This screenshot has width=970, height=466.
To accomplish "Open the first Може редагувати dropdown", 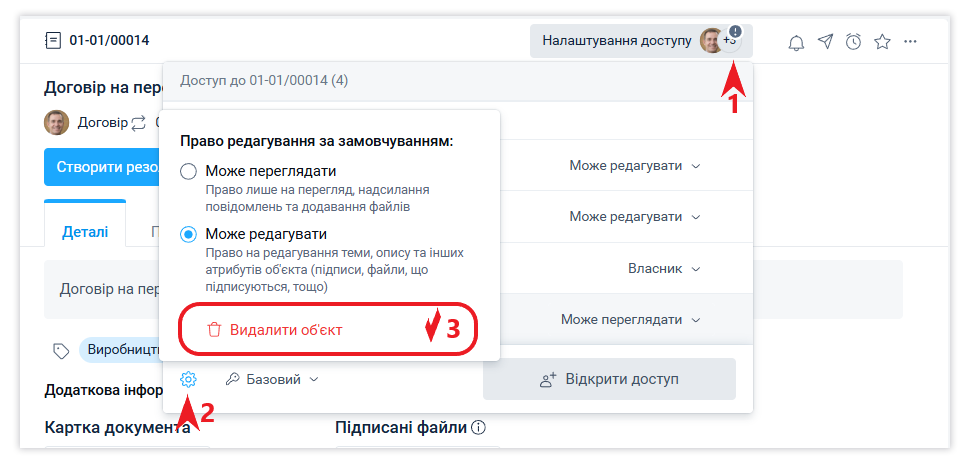I will pyautogui.click(x=635, y=165).
